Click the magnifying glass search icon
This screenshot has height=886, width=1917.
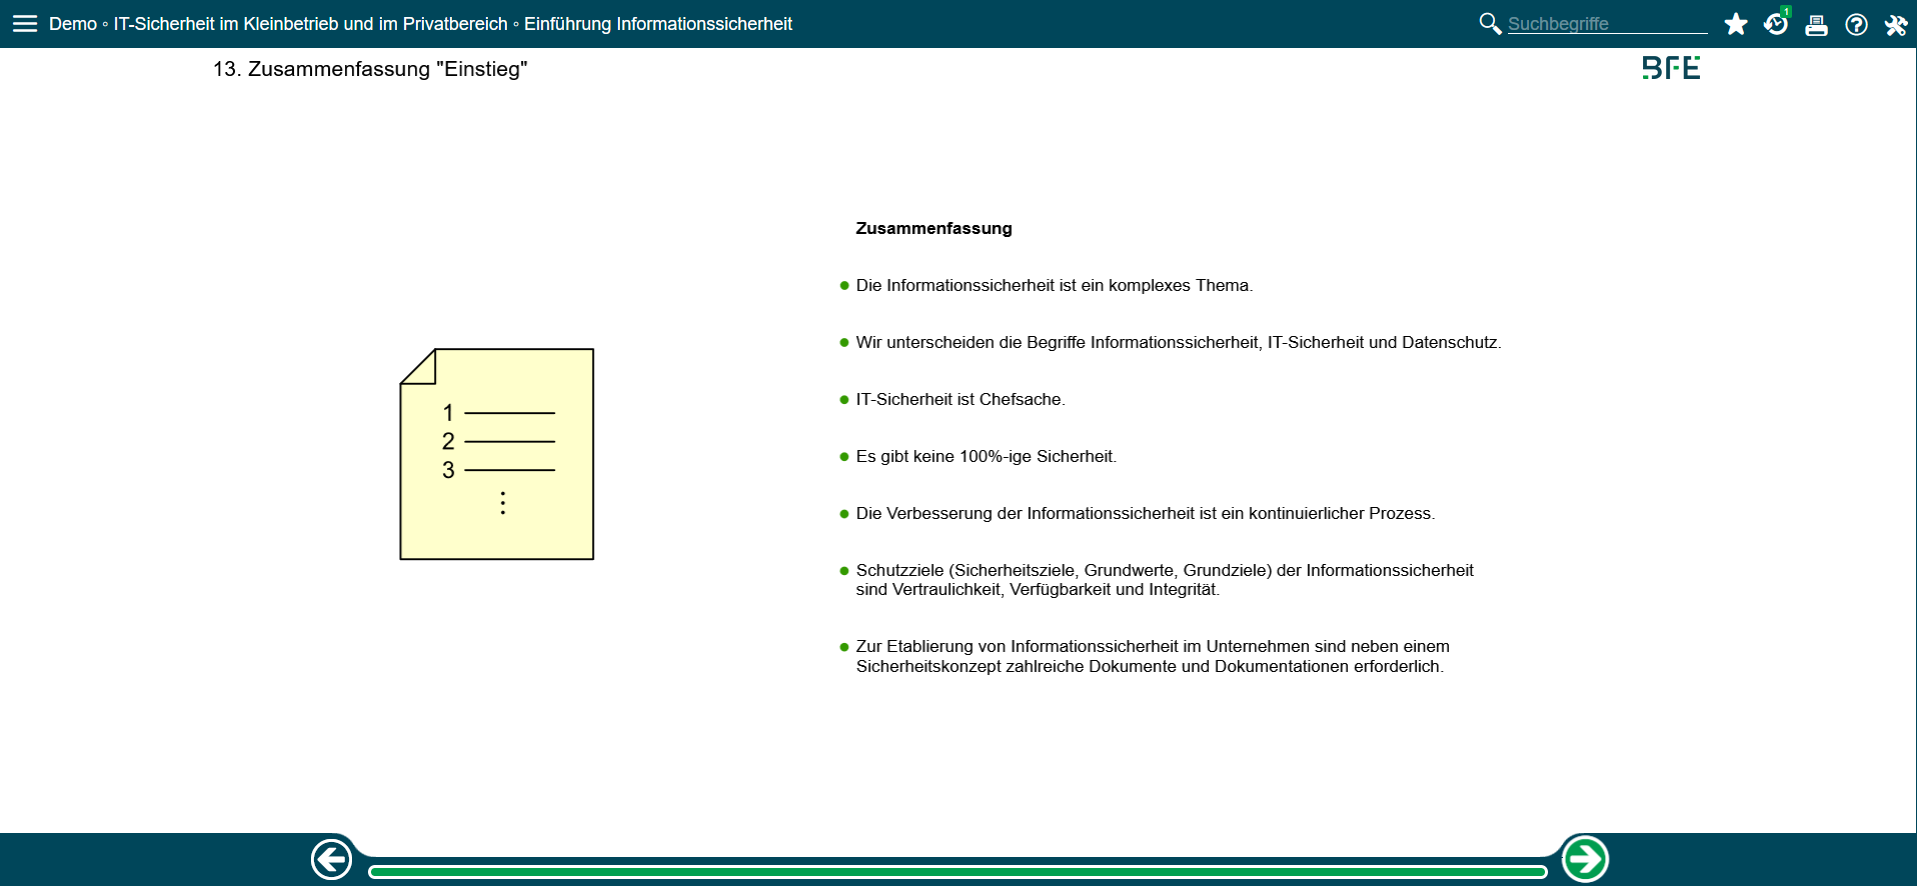1489,23
